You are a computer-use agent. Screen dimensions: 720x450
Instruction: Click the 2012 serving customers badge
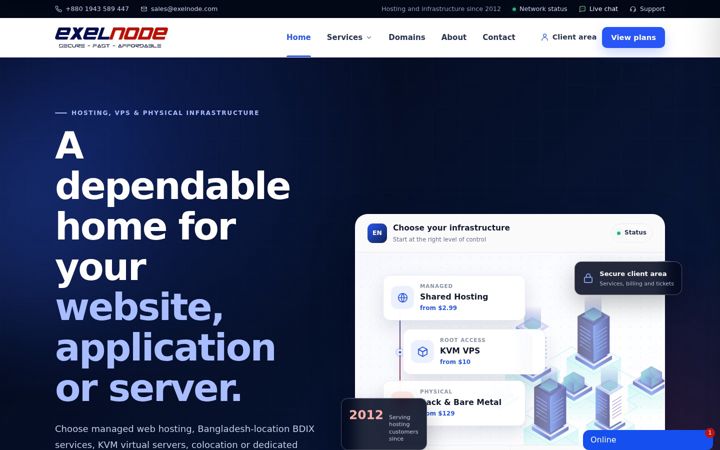pos(384,424)
